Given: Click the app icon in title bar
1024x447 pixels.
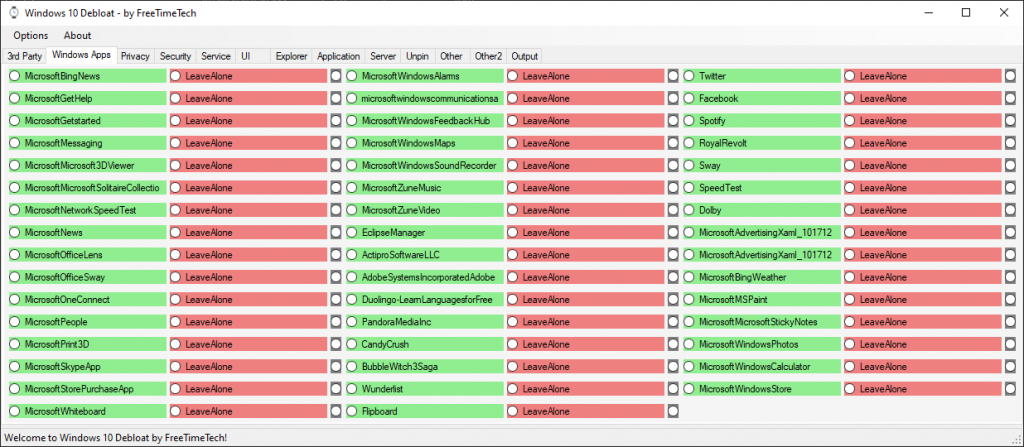Looking at the screenshot, I should coord(13,13).
